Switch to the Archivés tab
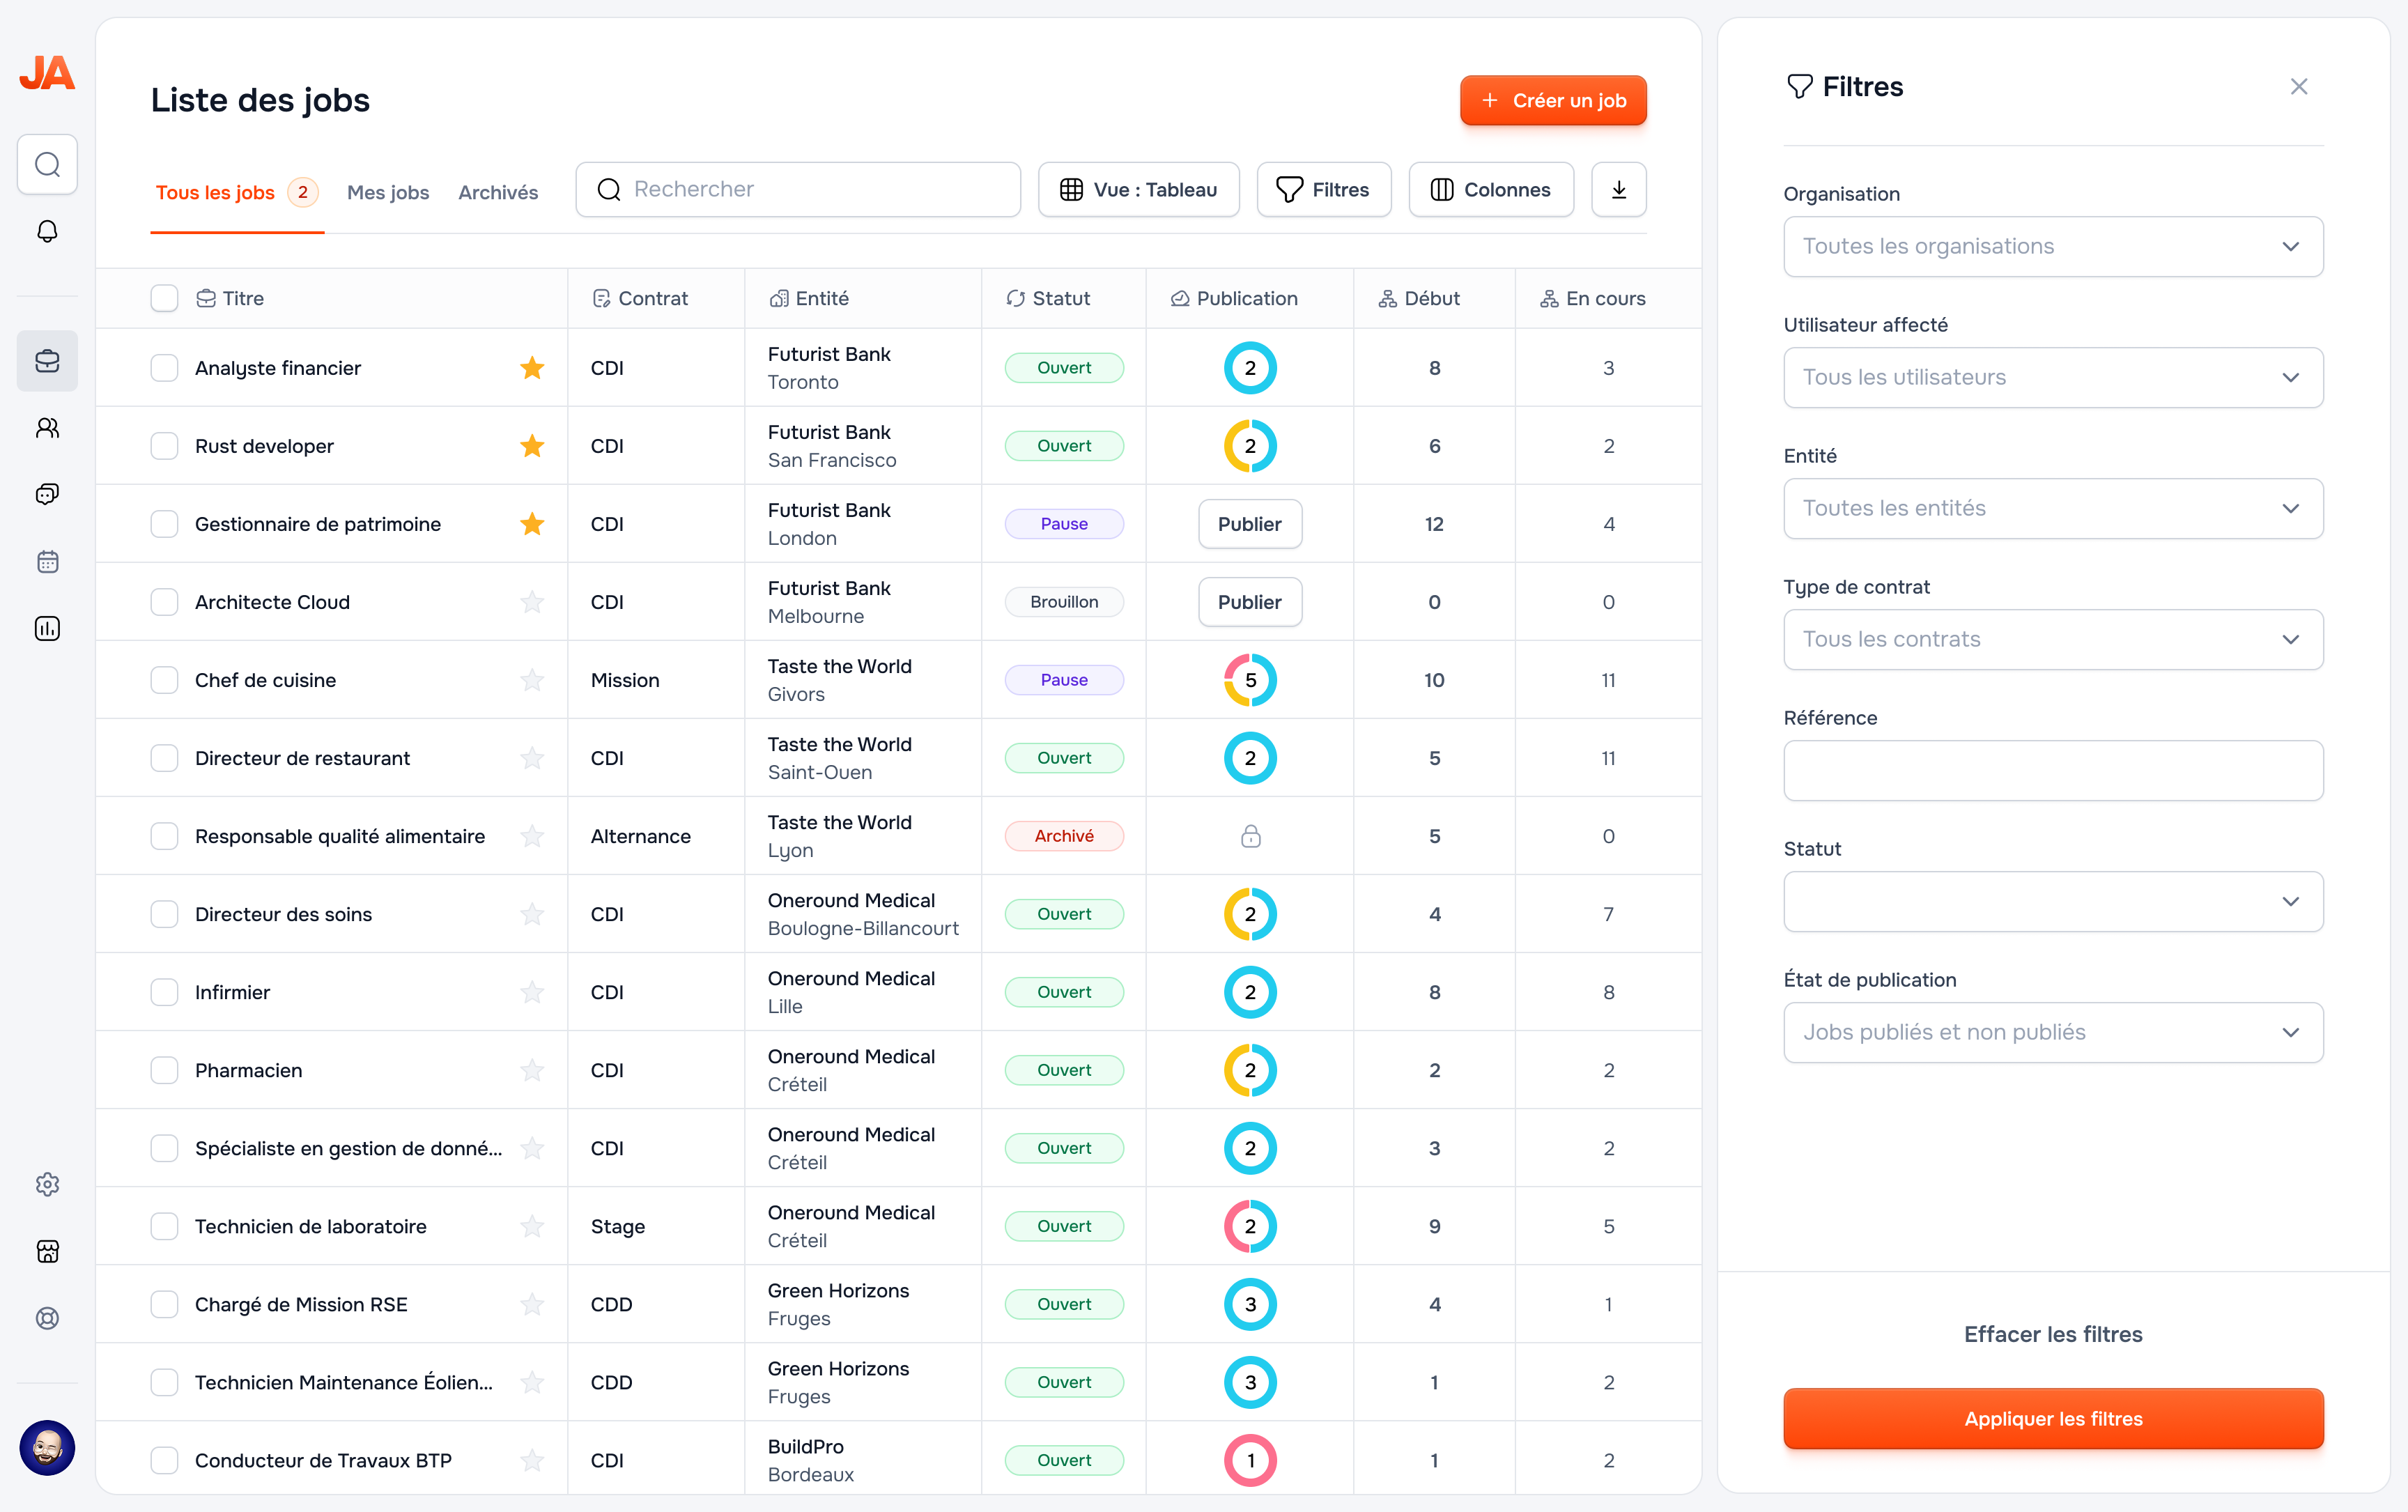This screenshot has height=1512, width=2408. [497, 192]
